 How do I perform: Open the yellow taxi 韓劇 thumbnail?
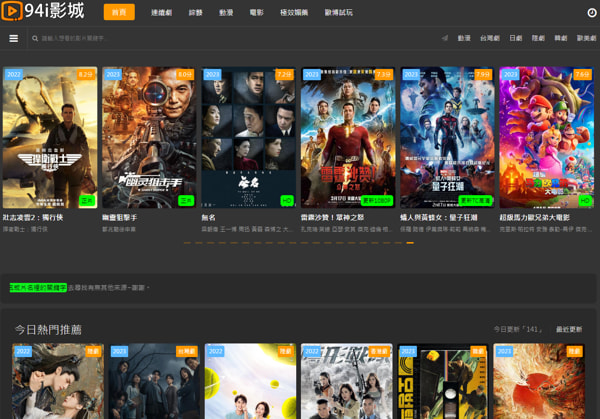(x=443, y=381)
